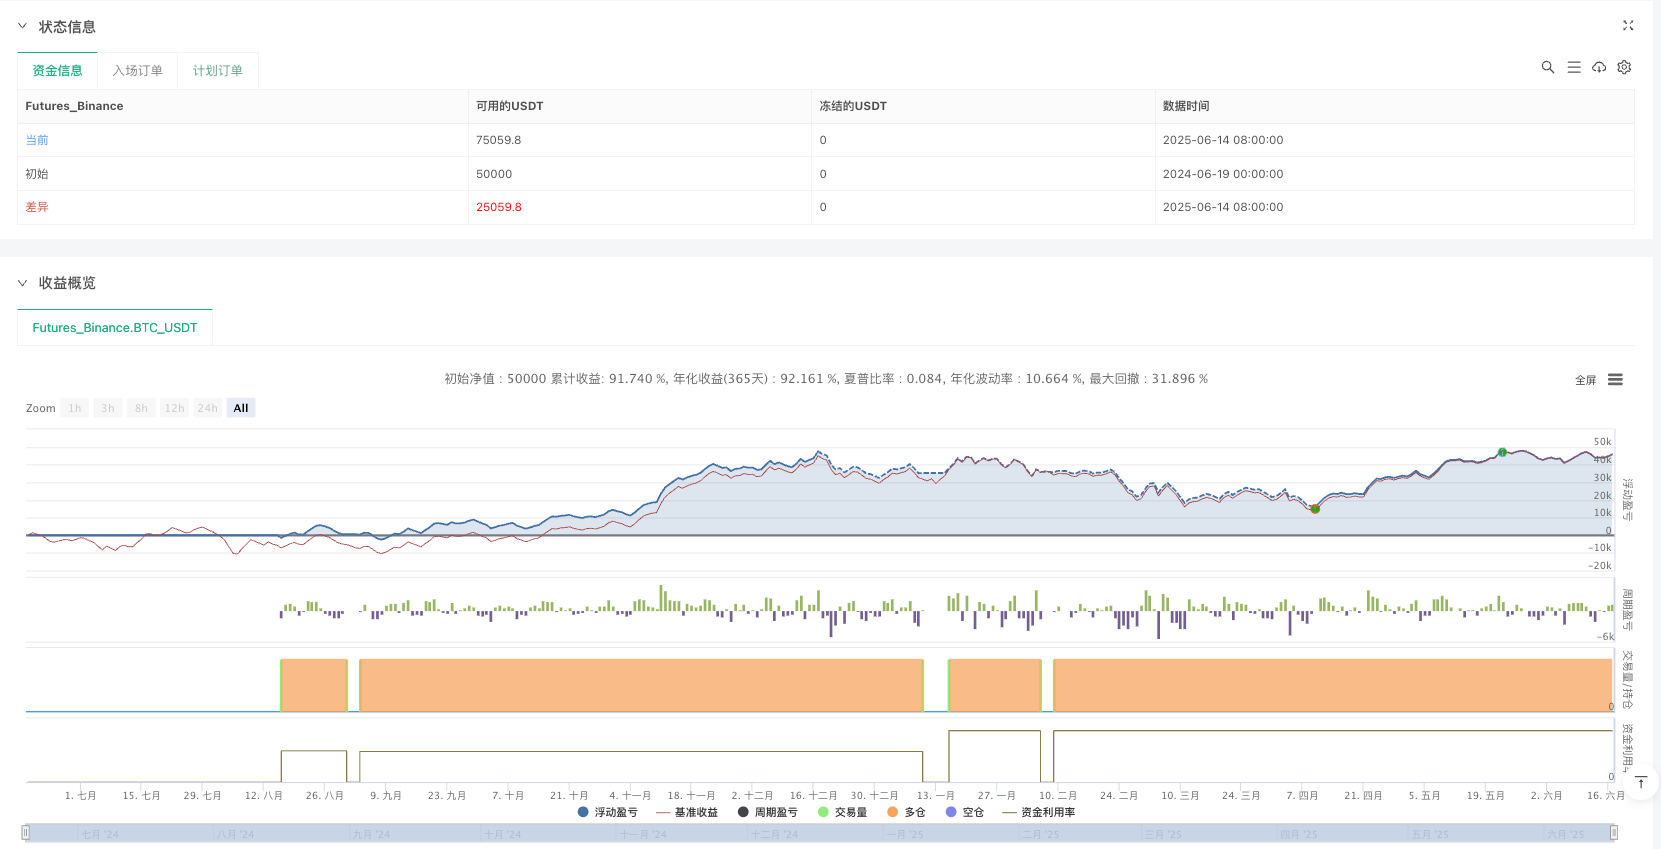Click the search icon in status panel

click(x=1547, y=67)
